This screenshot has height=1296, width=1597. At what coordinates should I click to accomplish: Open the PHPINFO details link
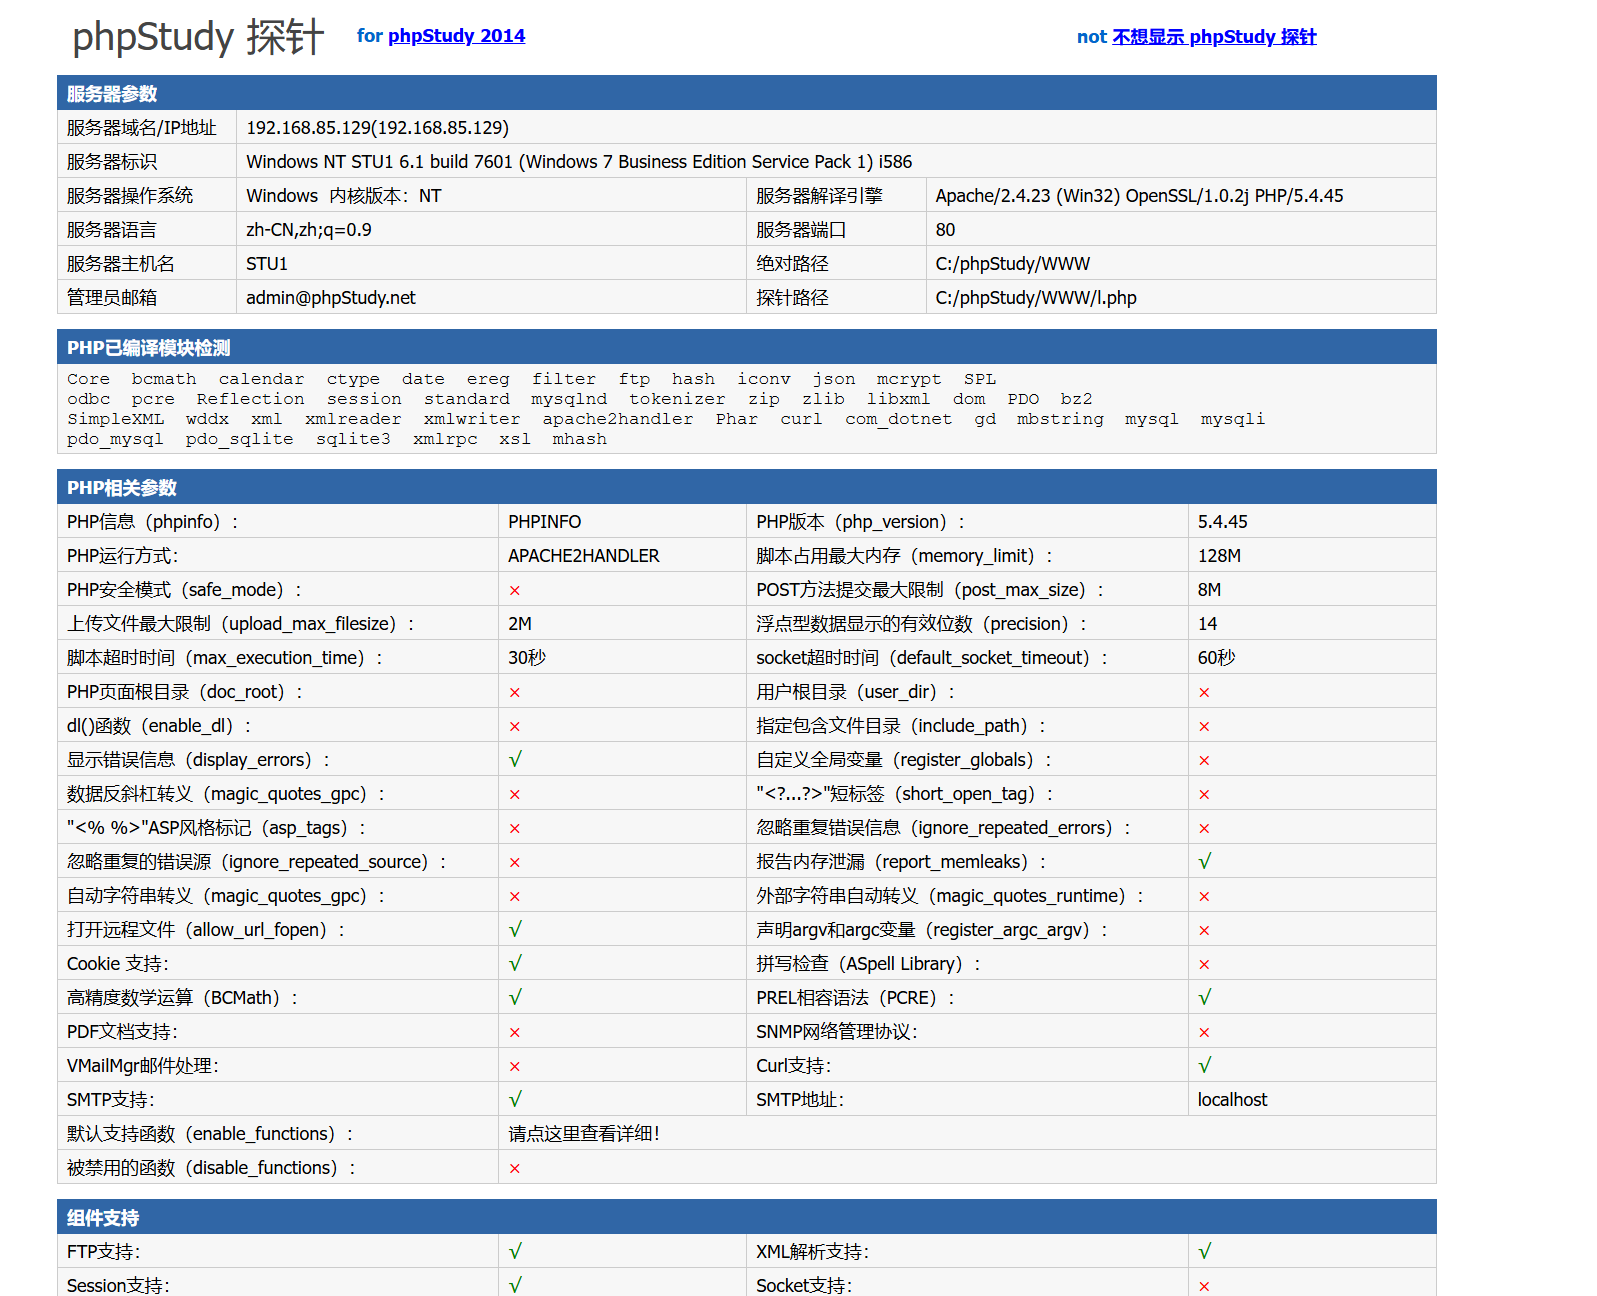pyautogui.click(x=544, y=522)
